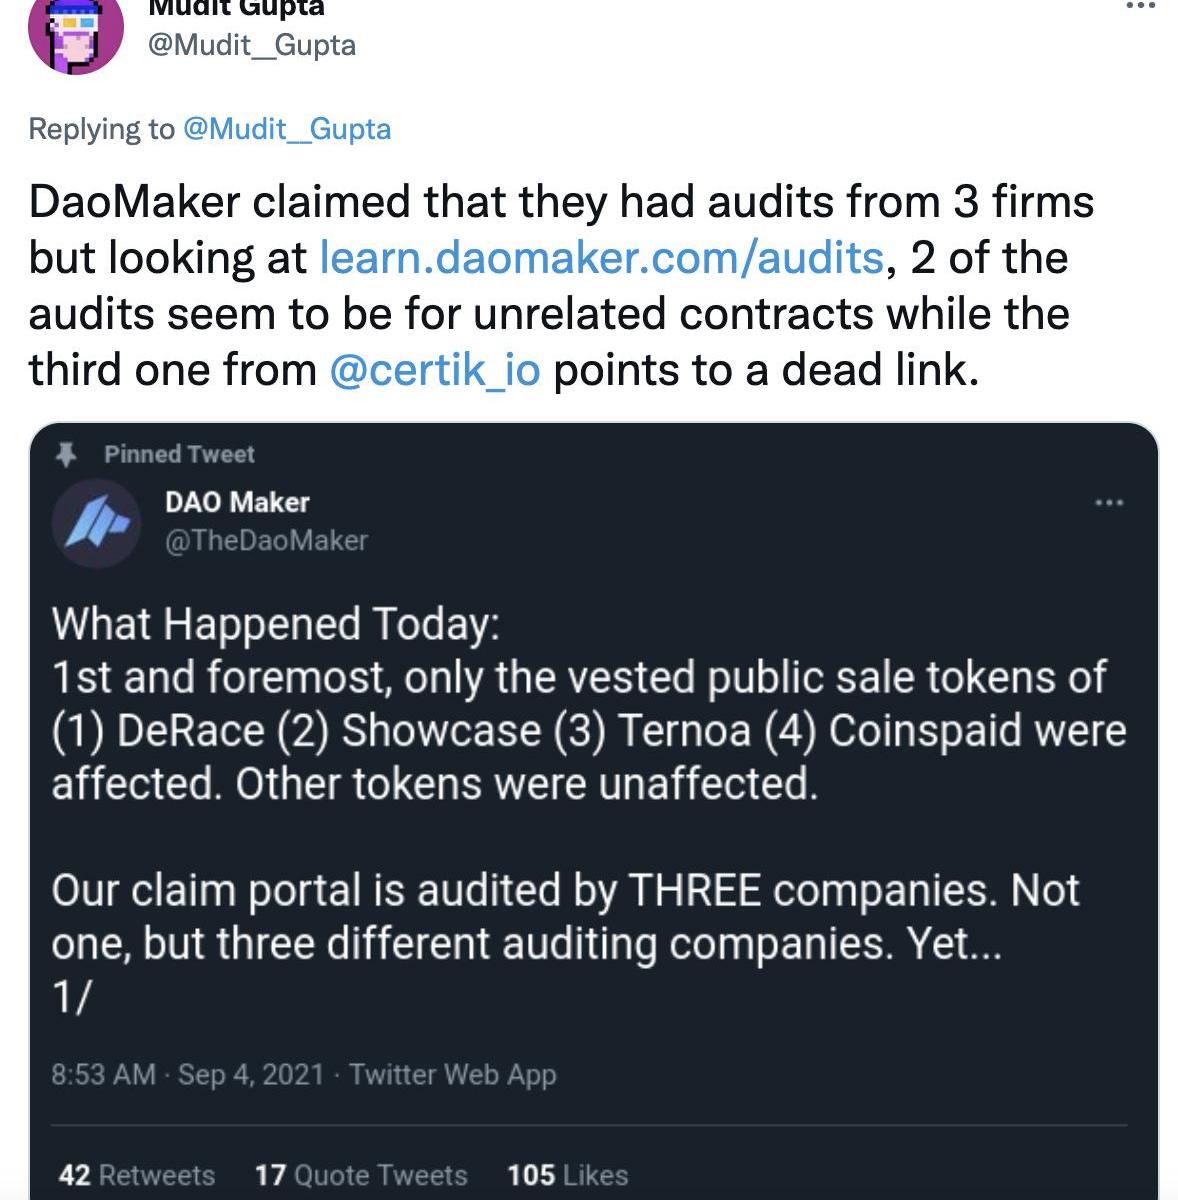
Task: Open the tweet's more options ellipsis
Action: pyautogui.click(x=1140, y=6)
